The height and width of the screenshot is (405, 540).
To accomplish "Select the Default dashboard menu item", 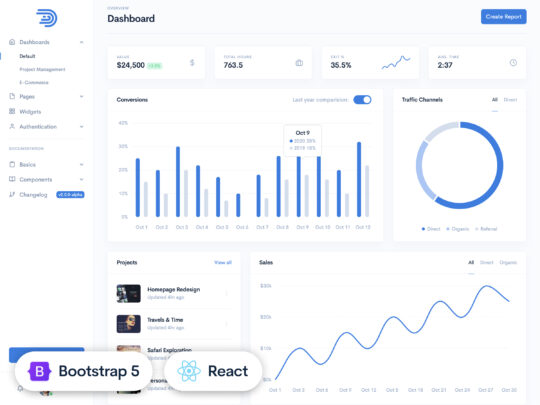I will tap(27, 56).
